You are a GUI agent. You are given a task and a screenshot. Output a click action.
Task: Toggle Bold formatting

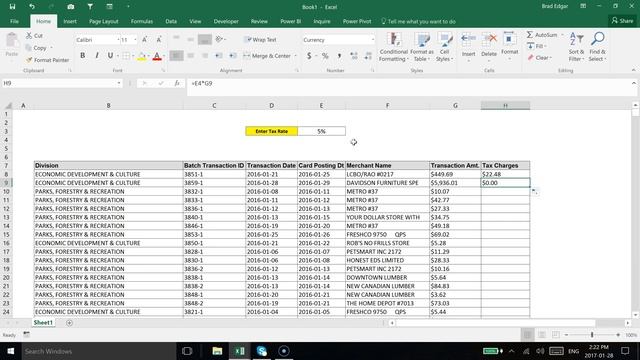tap(82, 55)
